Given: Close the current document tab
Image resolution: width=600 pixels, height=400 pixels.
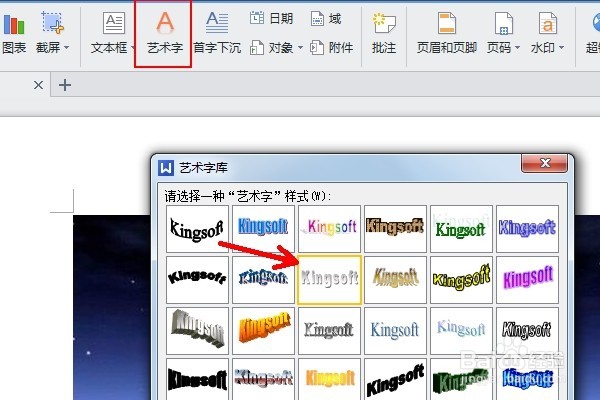Looking at the screenshot, I should coord(38,85).
